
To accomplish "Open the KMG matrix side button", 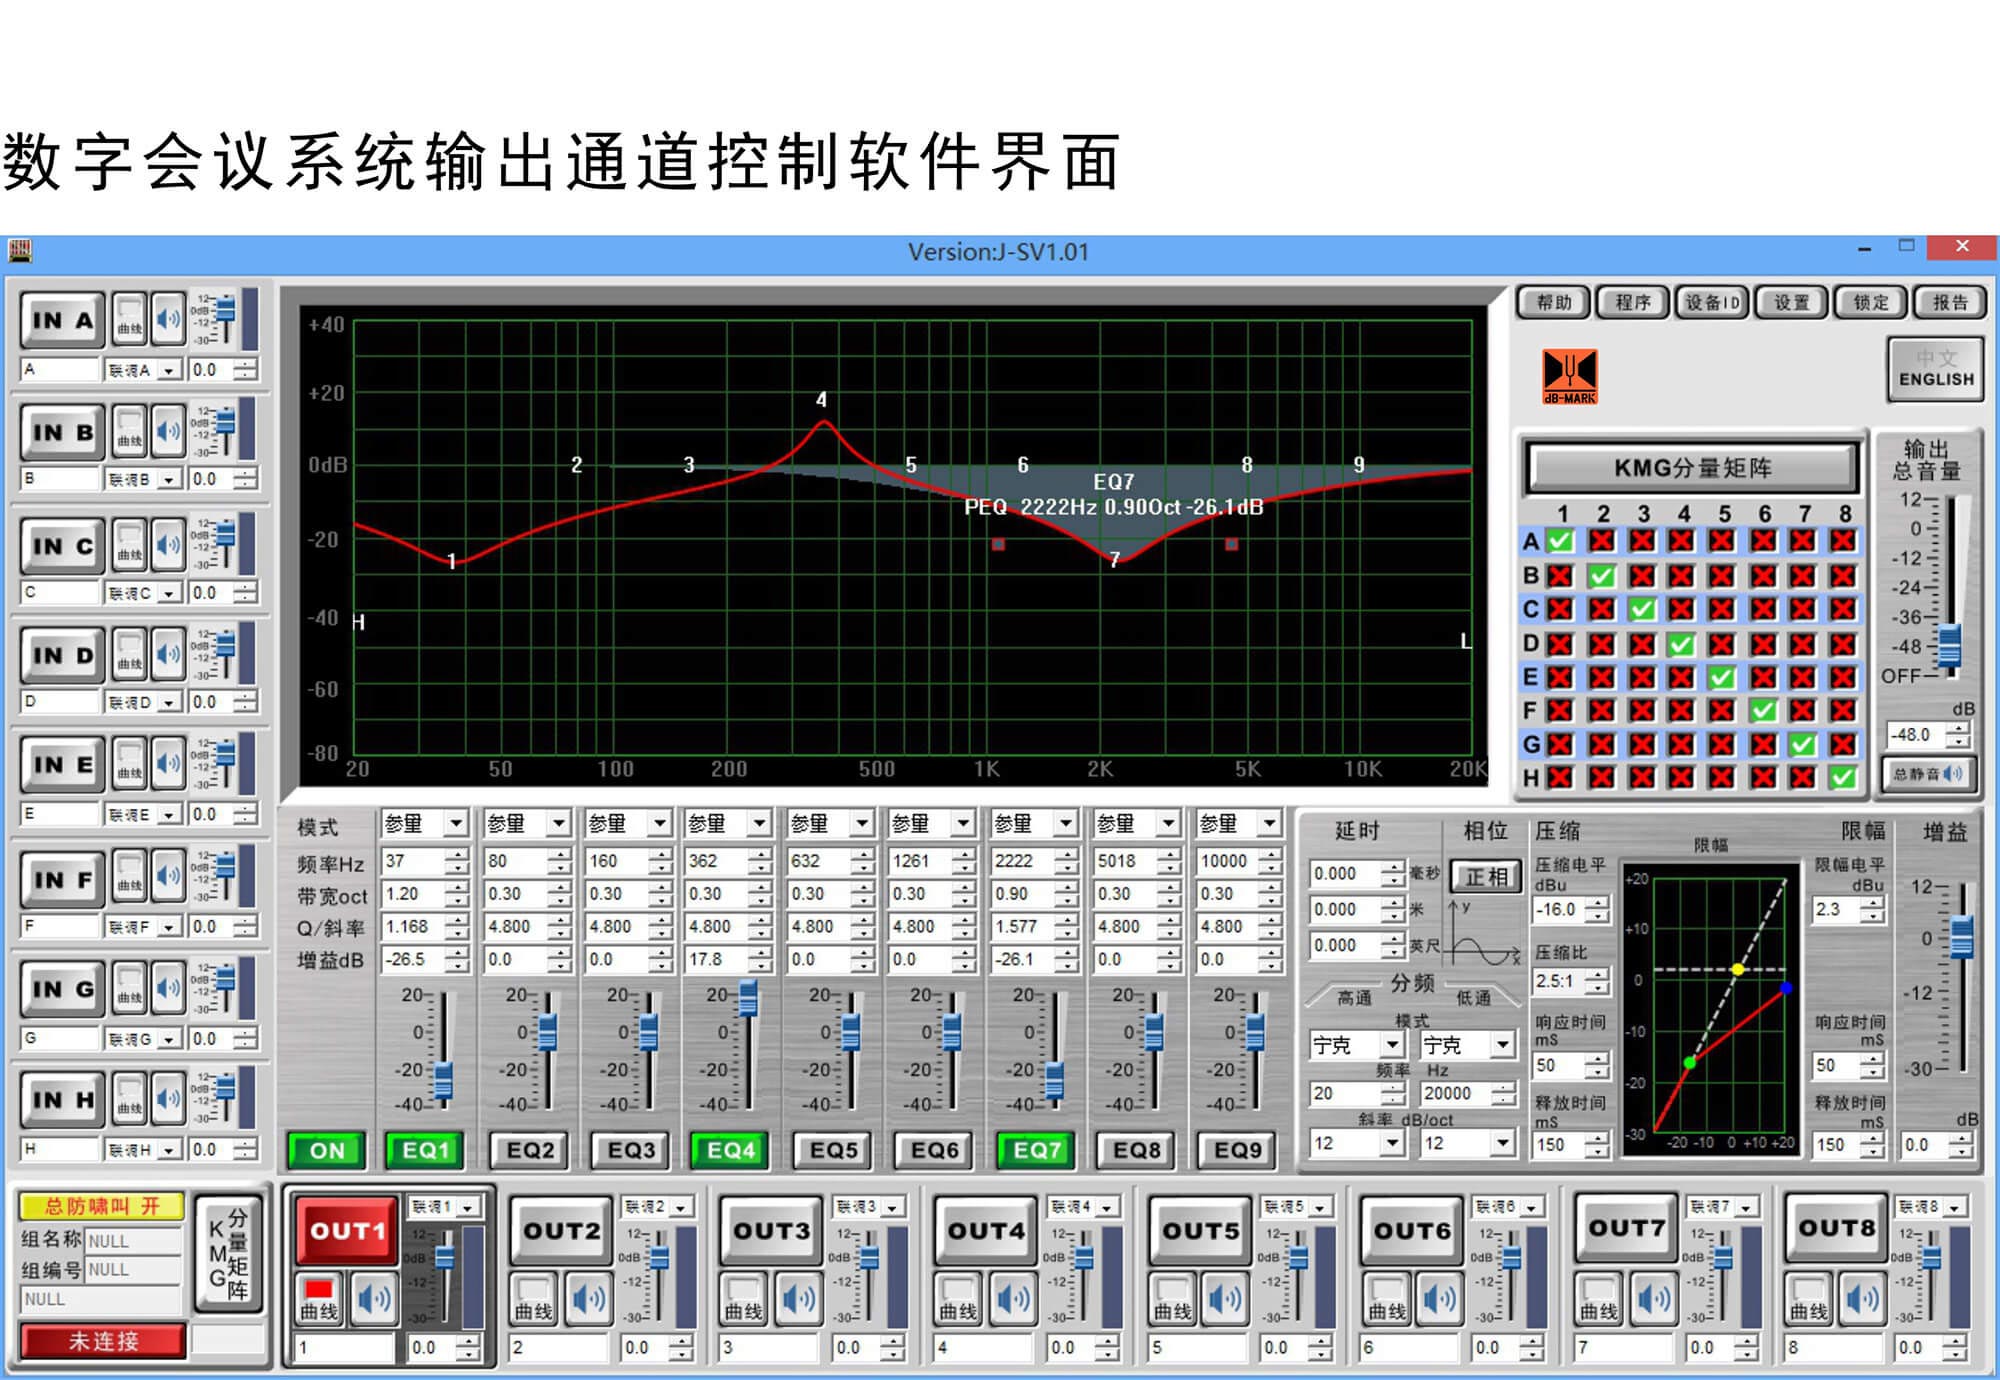I will pyautogui.click(x=228, y=1254).
